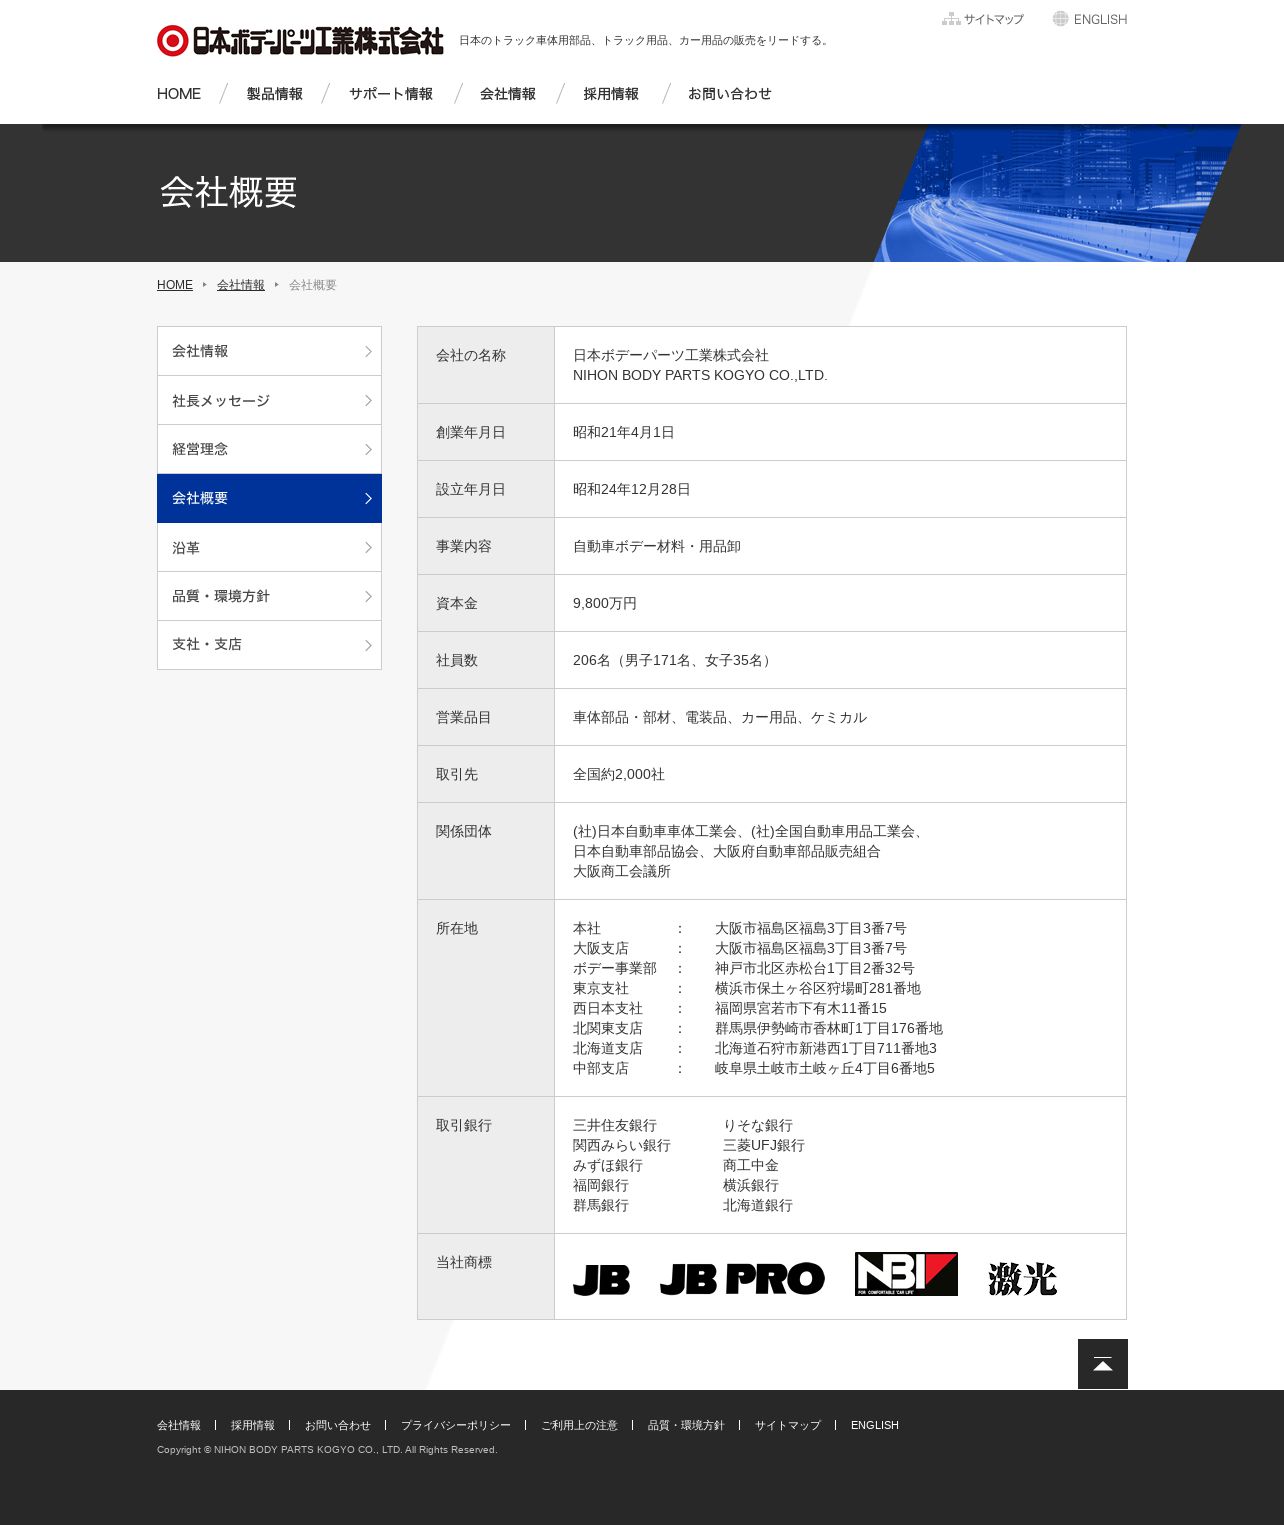Click HOME in the breadcrumb

175,285
